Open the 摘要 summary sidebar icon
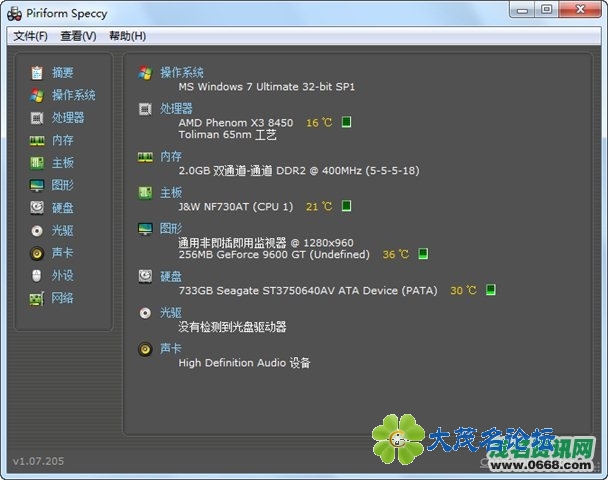The height and width of the screenshot is (480, 608). [x=37, y=73]
